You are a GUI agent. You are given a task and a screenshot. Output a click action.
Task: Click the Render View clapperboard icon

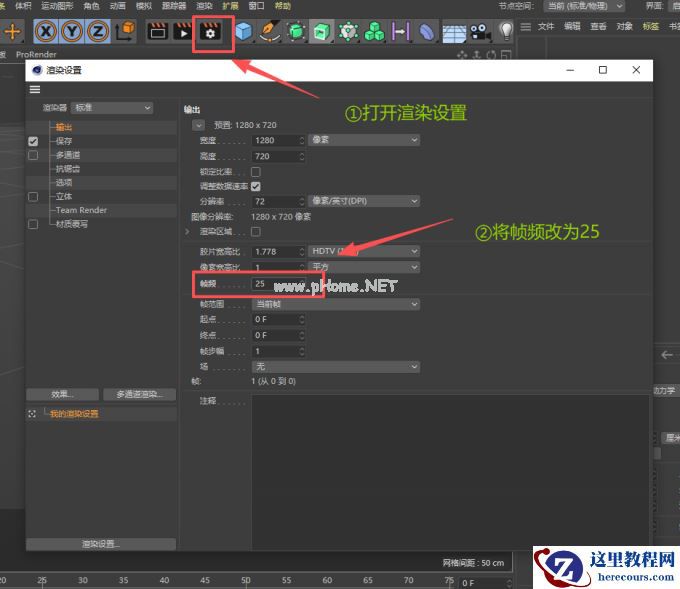[158, 32]
